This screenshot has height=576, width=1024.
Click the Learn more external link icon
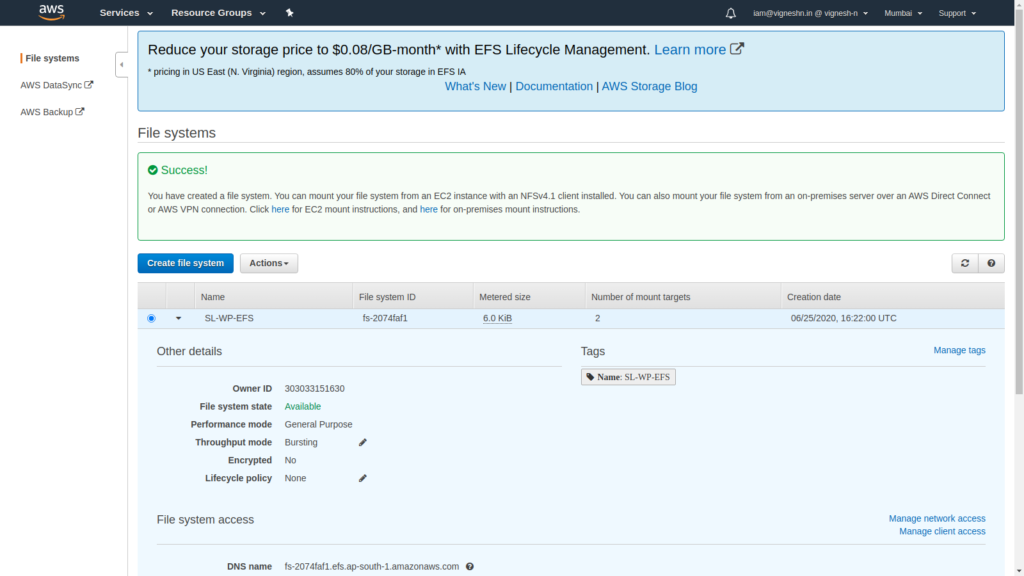click(x=737, y=49)
